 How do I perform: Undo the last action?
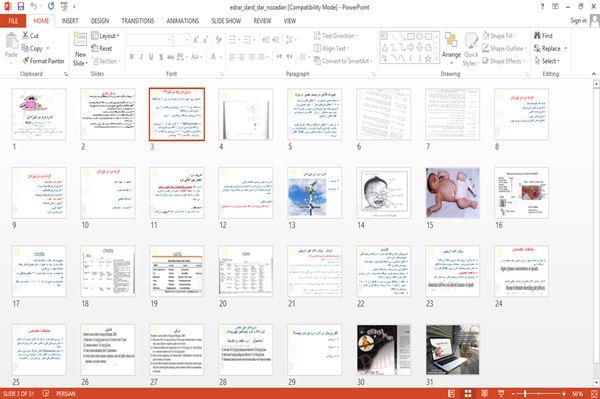[34, 6]
